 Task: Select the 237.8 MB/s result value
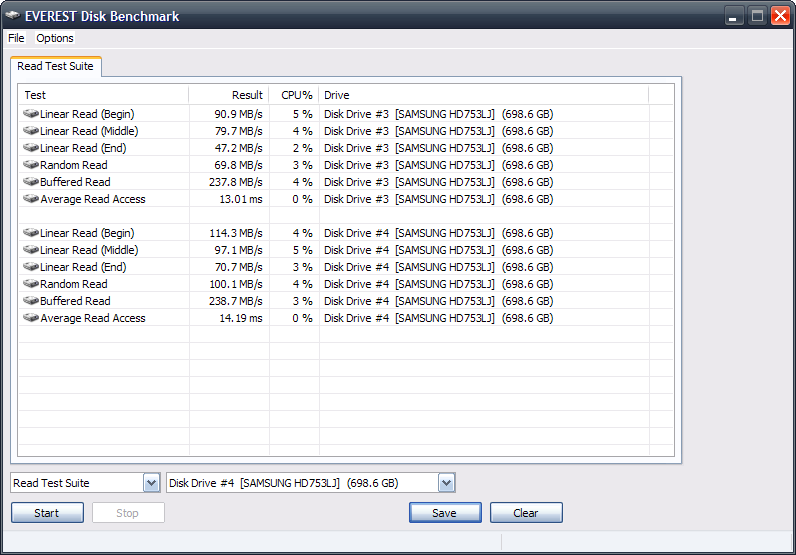236,182
